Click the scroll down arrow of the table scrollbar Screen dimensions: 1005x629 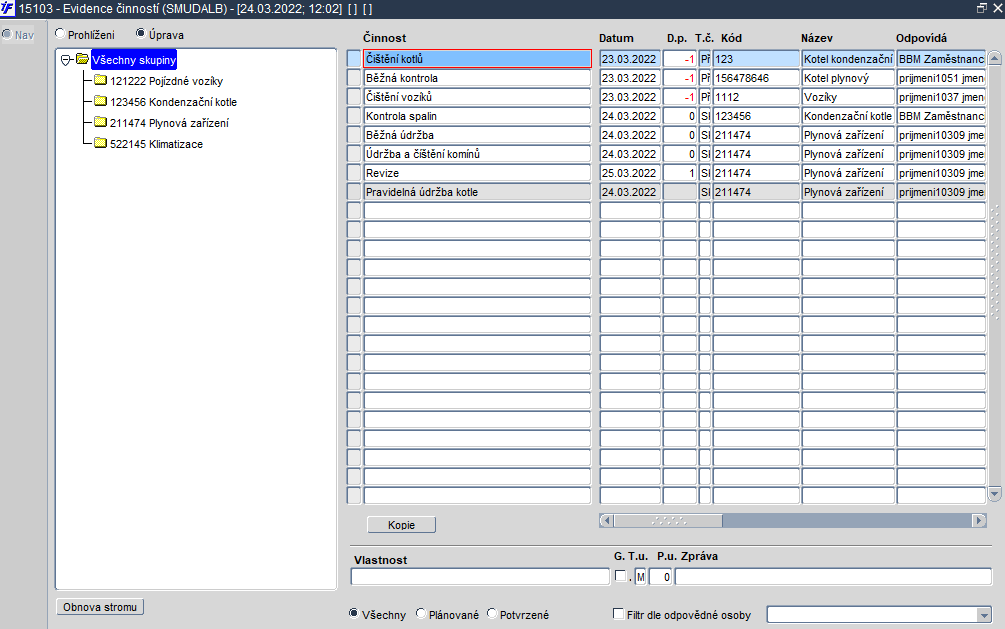994,494
